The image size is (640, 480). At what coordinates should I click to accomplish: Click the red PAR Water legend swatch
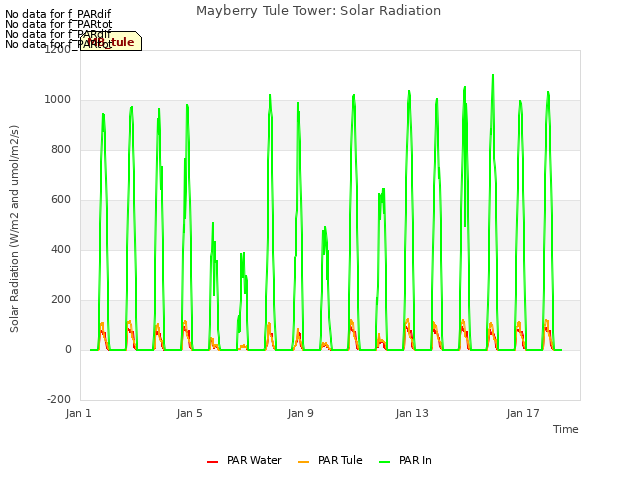pyautogui.click(x=213, y=462)
